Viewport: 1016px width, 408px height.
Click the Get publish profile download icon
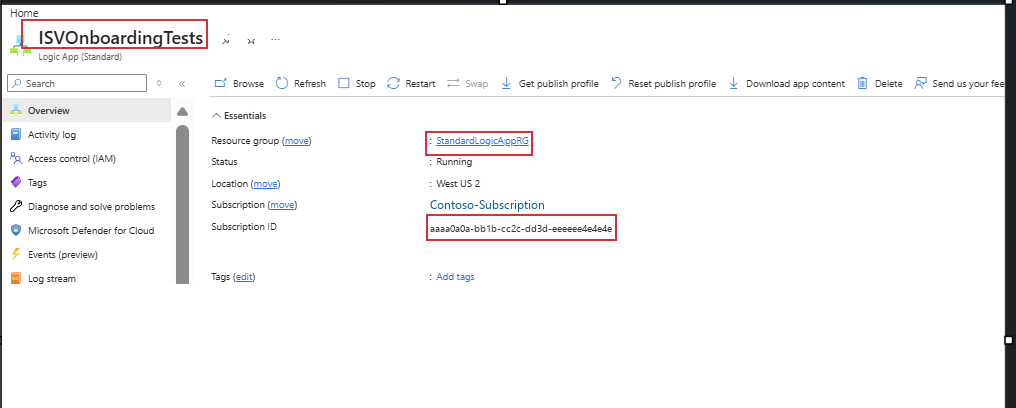pos(507,84)
